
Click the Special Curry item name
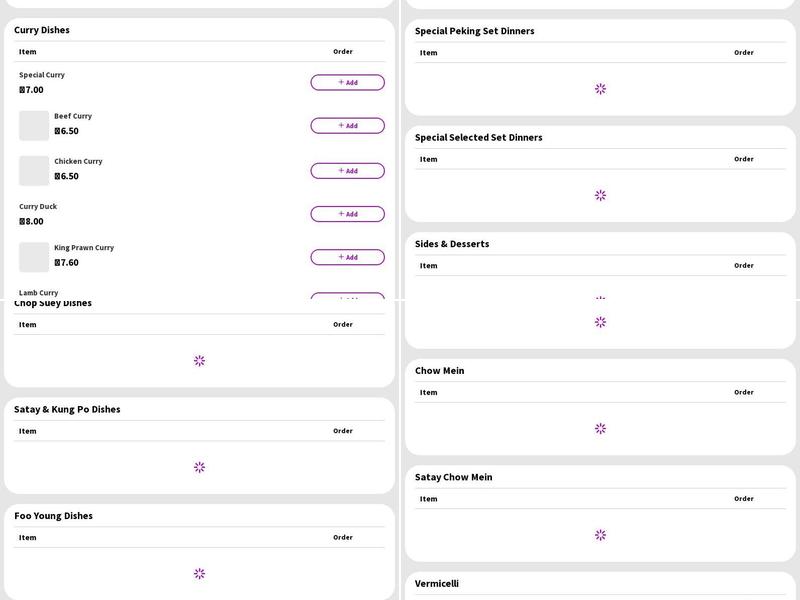click(42, 75)
